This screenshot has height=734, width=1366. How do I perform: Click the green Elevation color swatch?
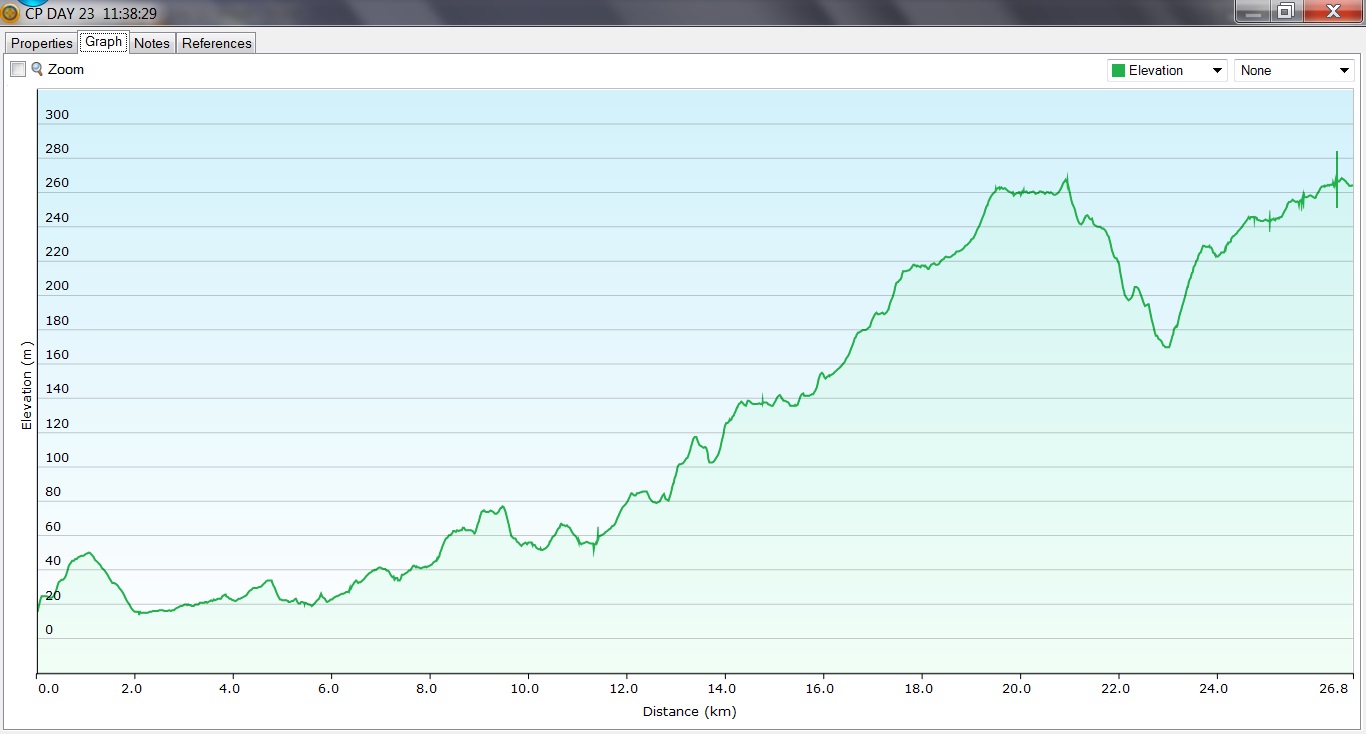[x=1118, y=70]
